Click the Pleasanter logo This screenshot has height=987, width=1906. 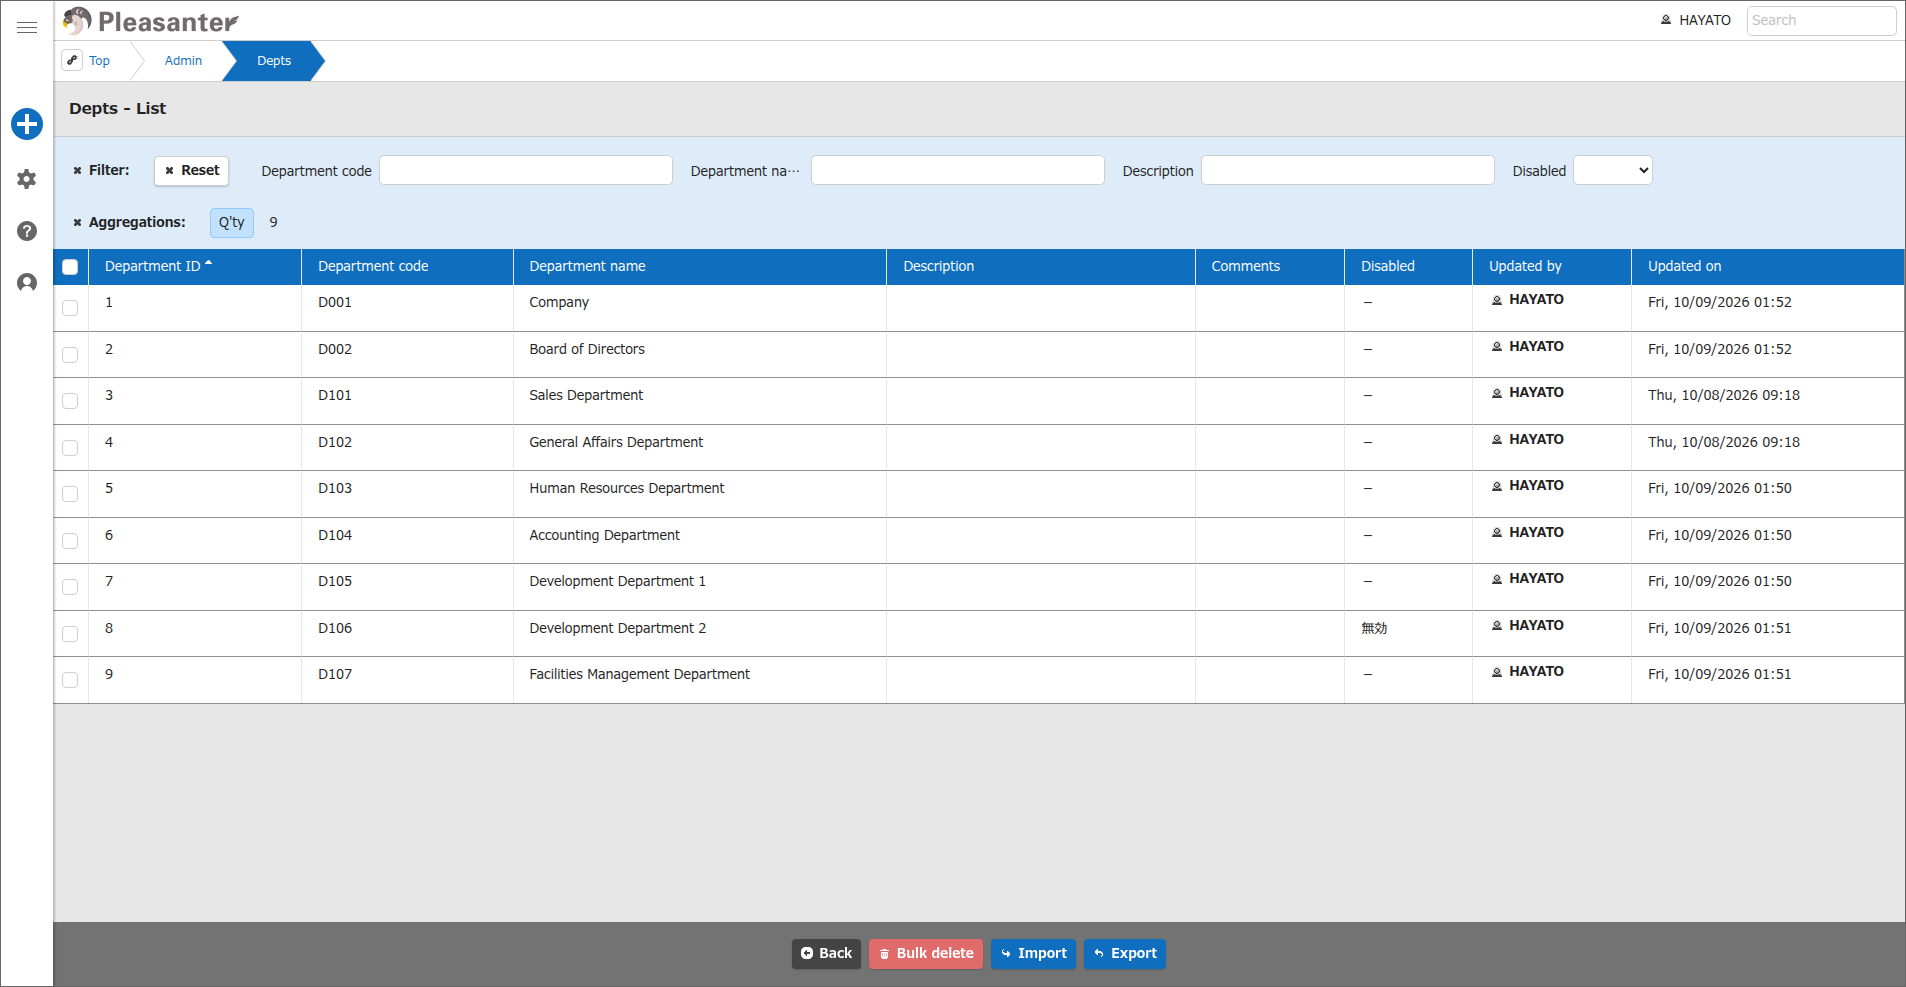pyautogui.click(x=151, y=21)
